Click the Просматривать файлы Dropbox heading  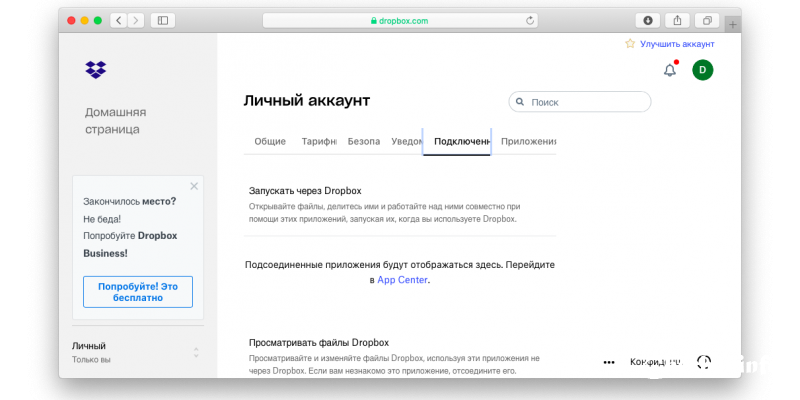coord(319,342)
